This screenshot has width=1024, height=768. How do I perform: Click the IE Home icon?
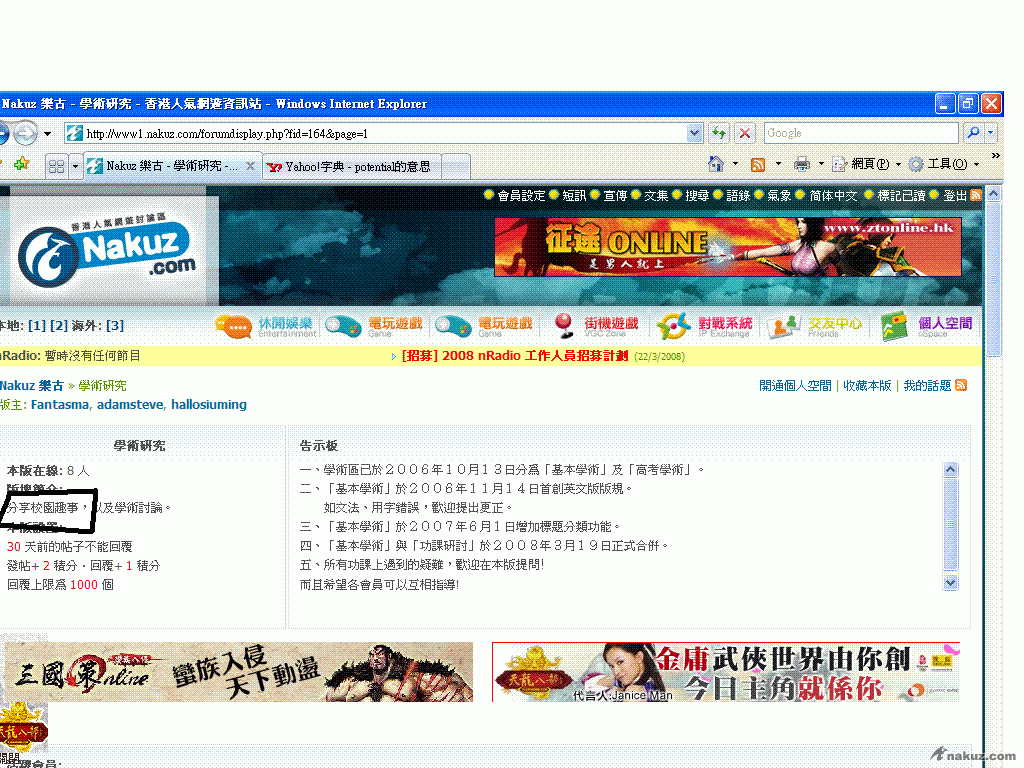pyautogui.click(x=716, y=164)
